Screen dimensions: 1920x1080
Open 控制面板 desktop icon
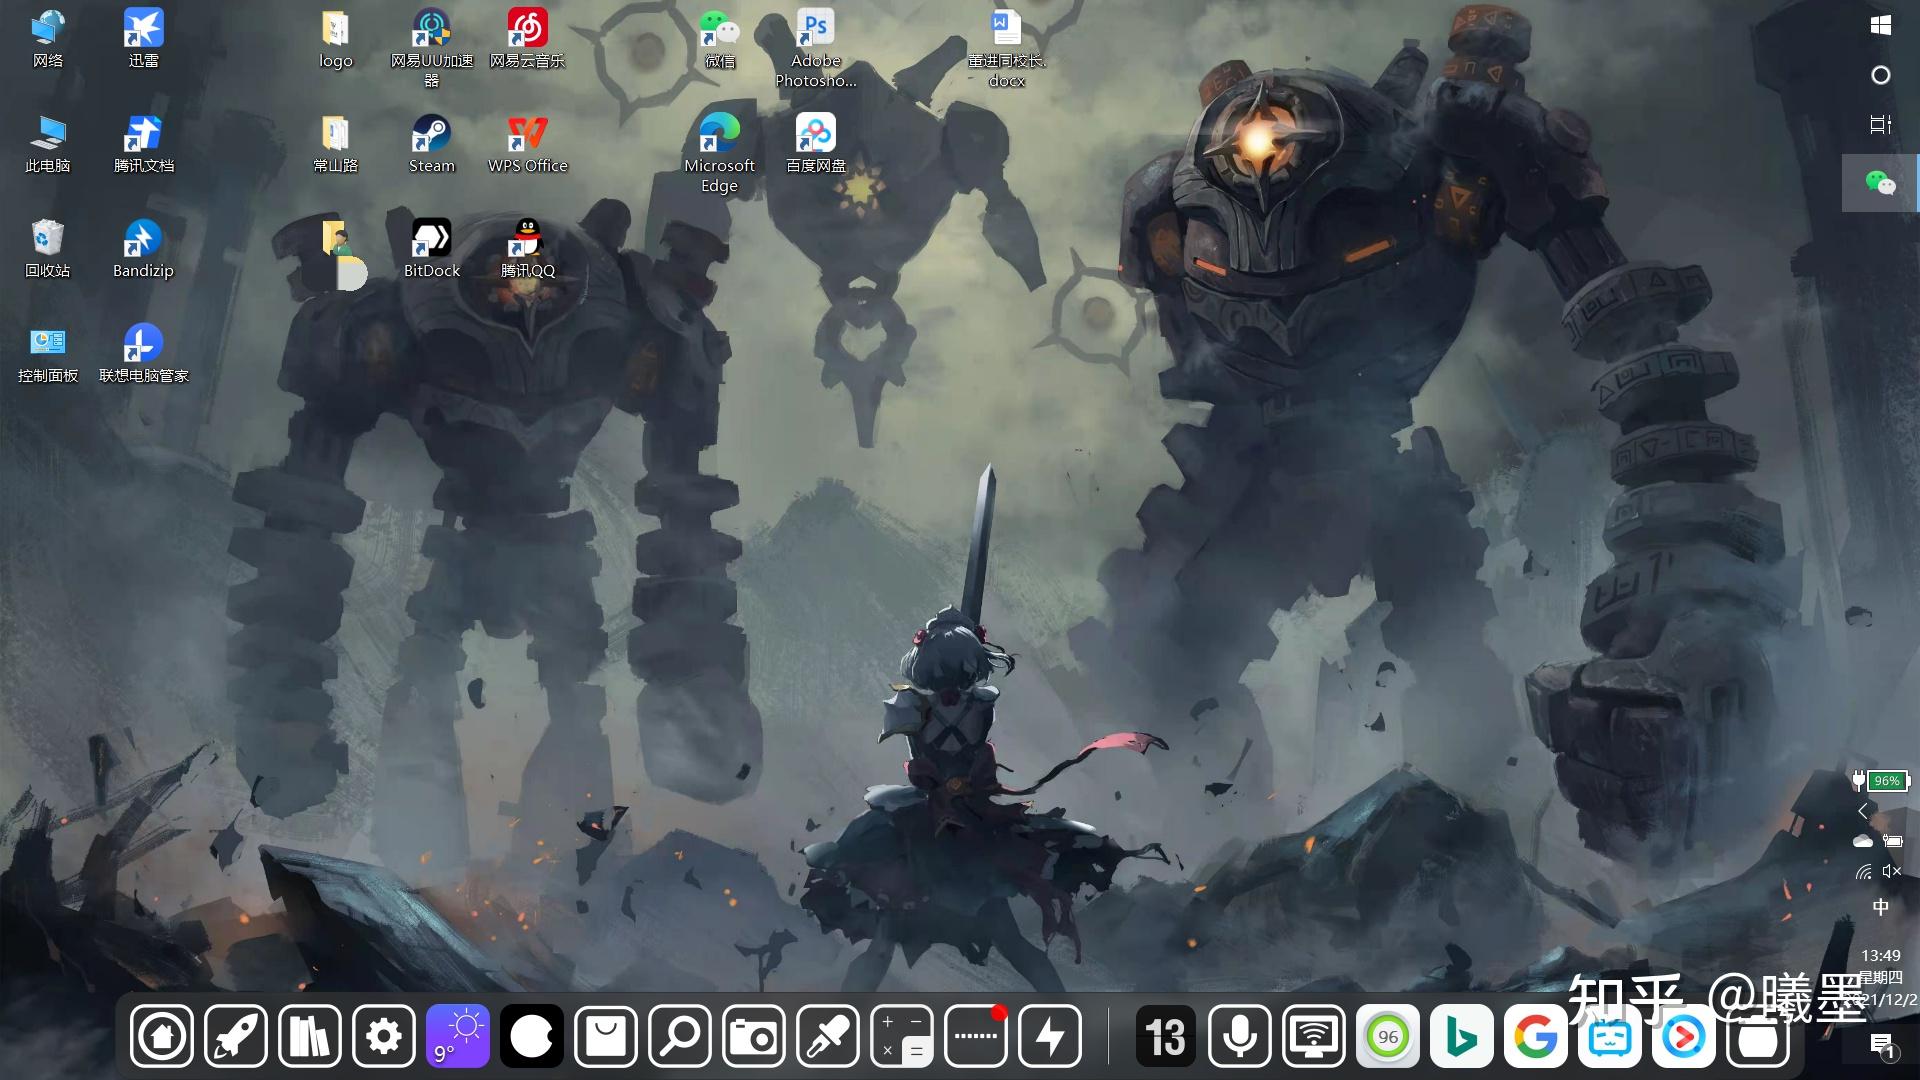[47, 354]
